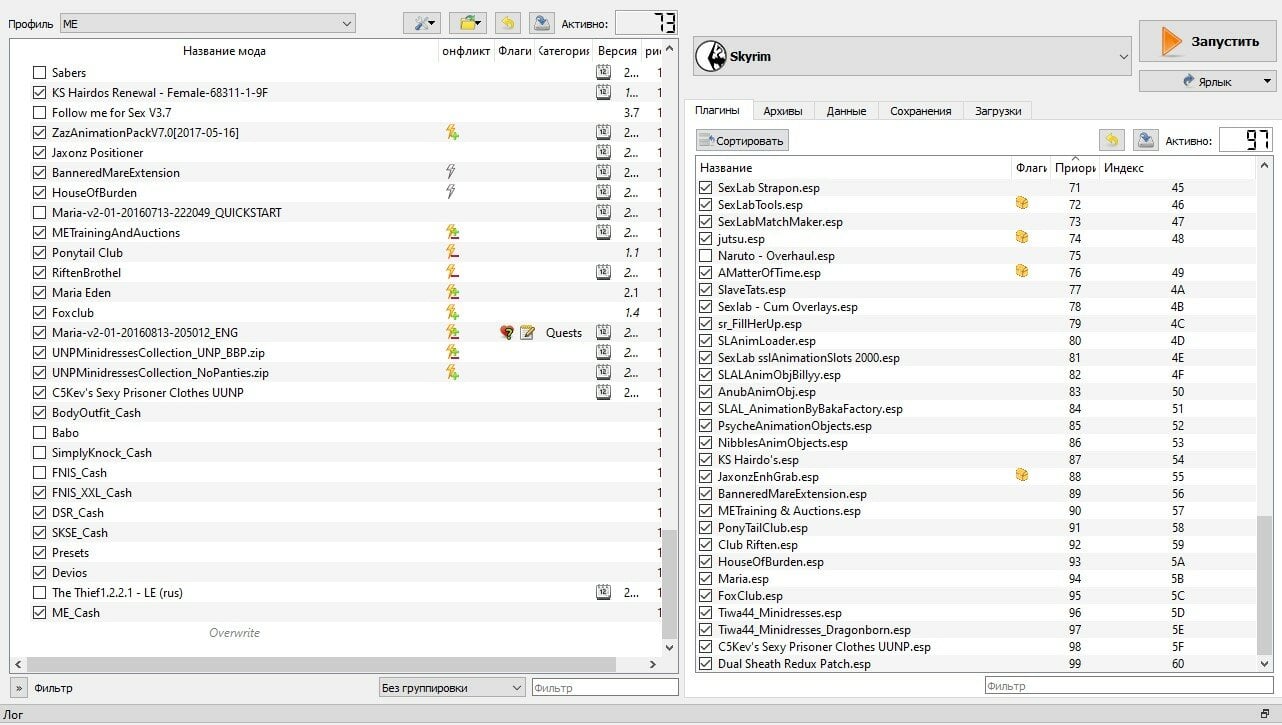1282x725 pixels.
Task: Disable KS Hairdos Renewal mod checkbox
Action: [40, 92]
